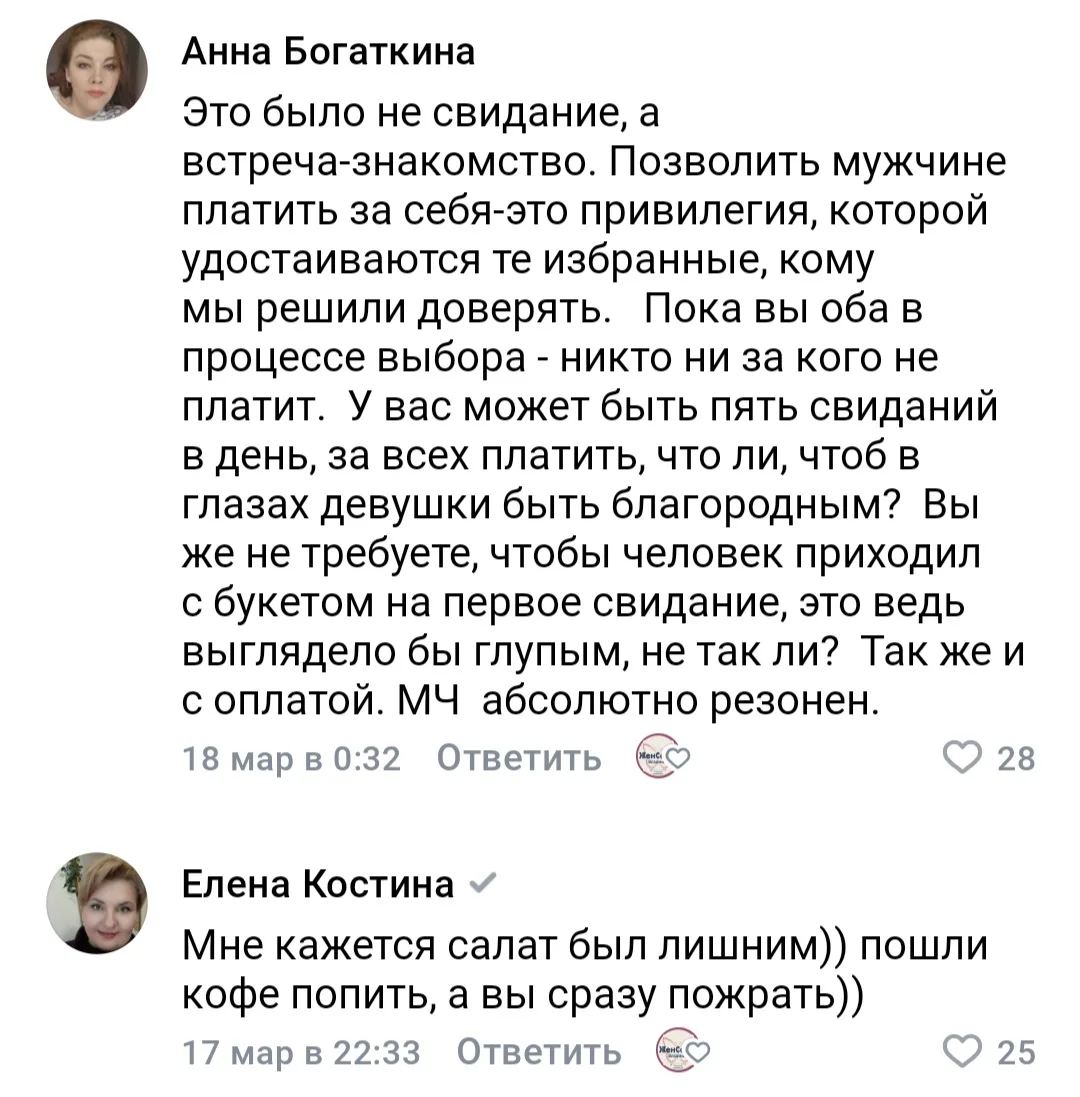Click the name Елена Костина
The height and width of the screenshot is (1097, 1080).
pyautogui.click(x=317, y=883)
